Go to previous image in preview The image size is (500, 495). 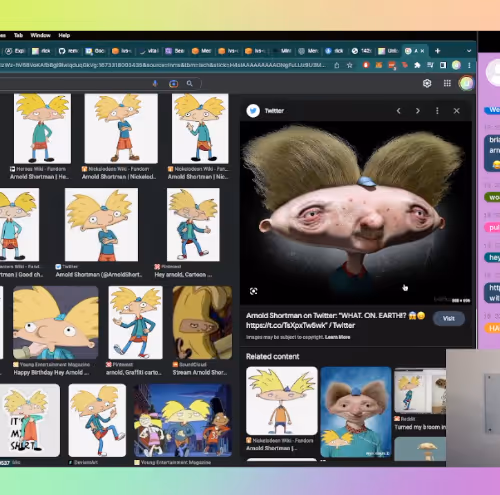[x=399, y=111]
